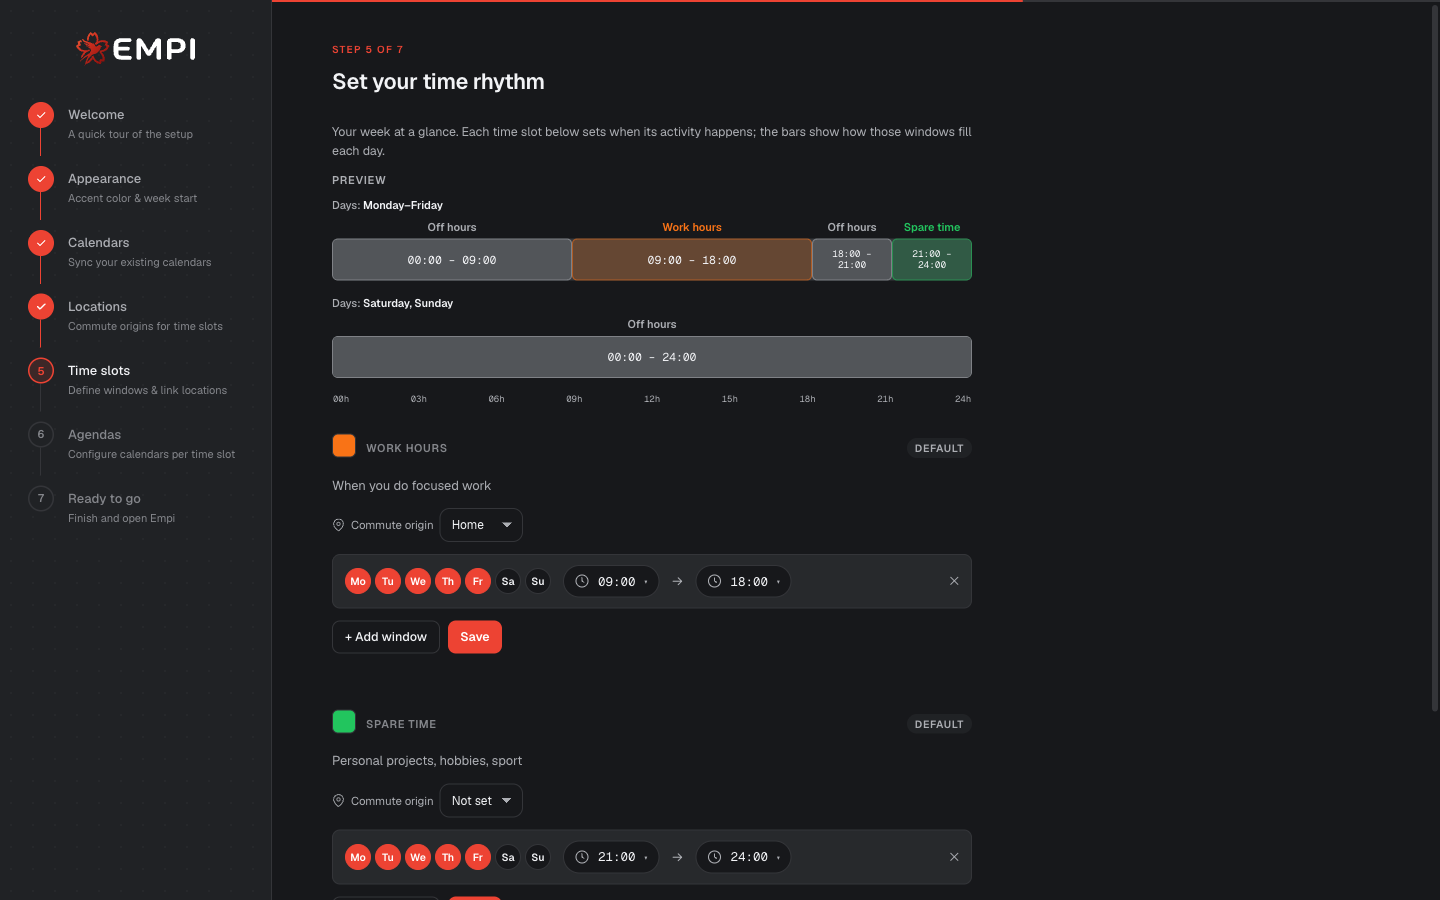Screen dimensions: 1440x900
Task: Click the 'When you do focused work' description
Action: (x=412, y=486)
